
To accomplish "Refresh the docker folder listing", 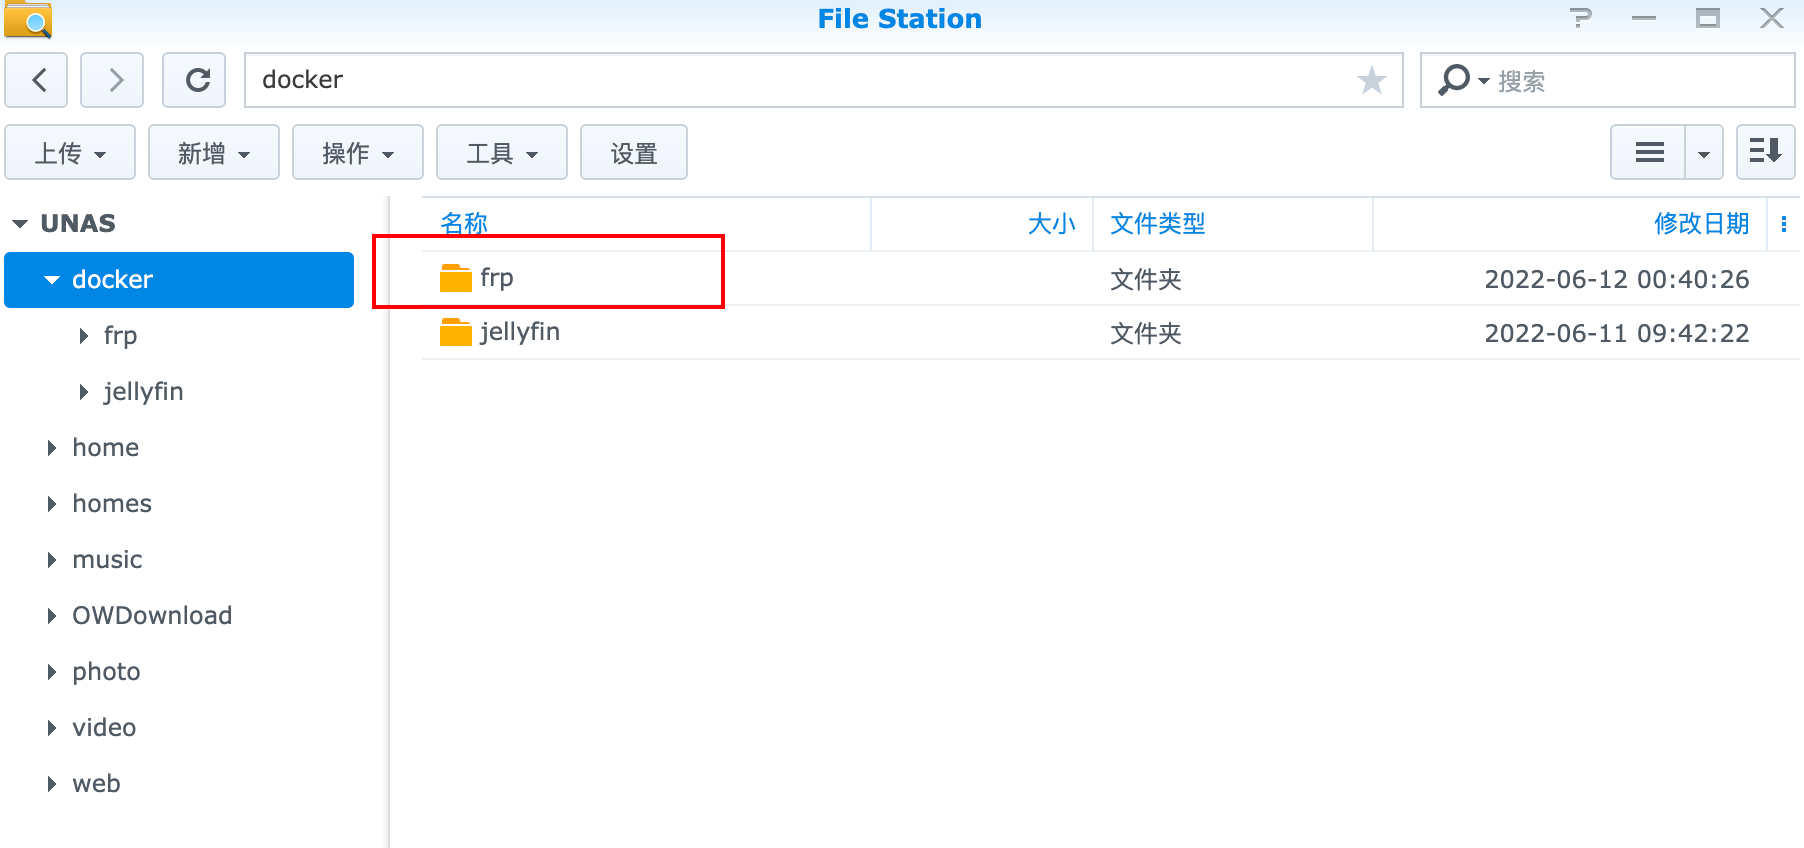I will click(x=194, y=80).
